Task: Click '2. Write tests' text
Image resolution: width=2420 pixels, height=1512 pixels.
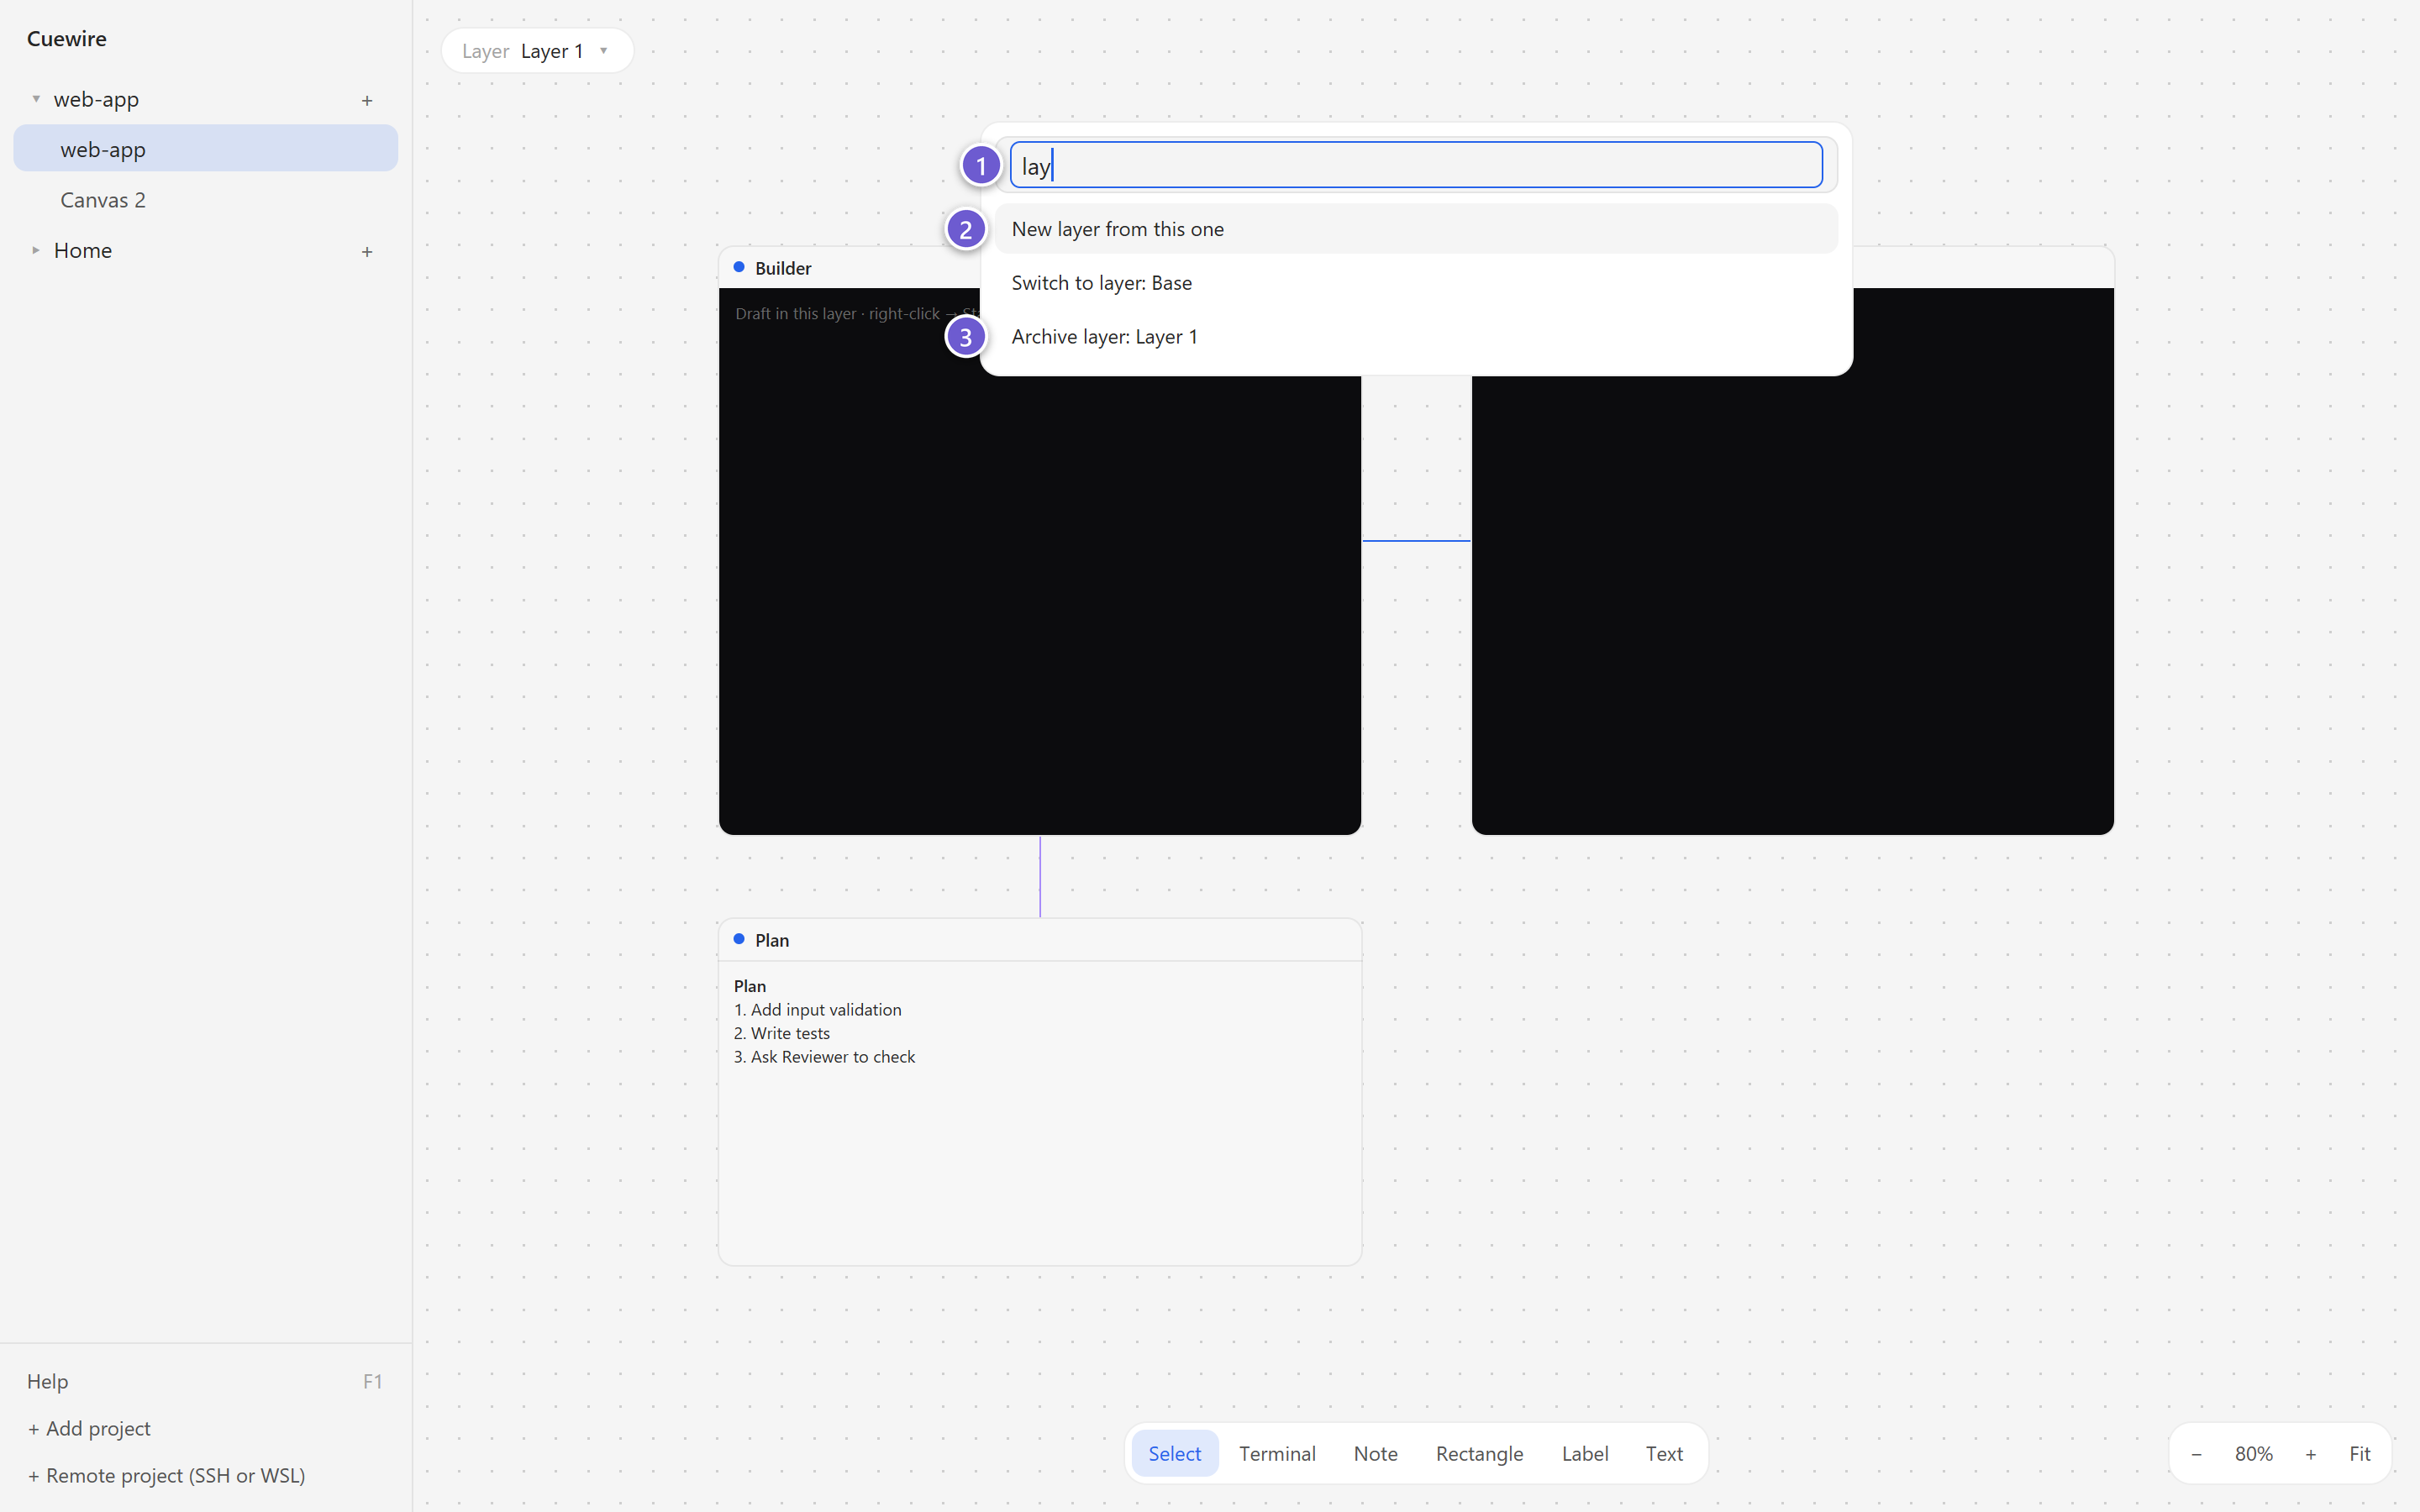Action: click(x=781, y=1033)
